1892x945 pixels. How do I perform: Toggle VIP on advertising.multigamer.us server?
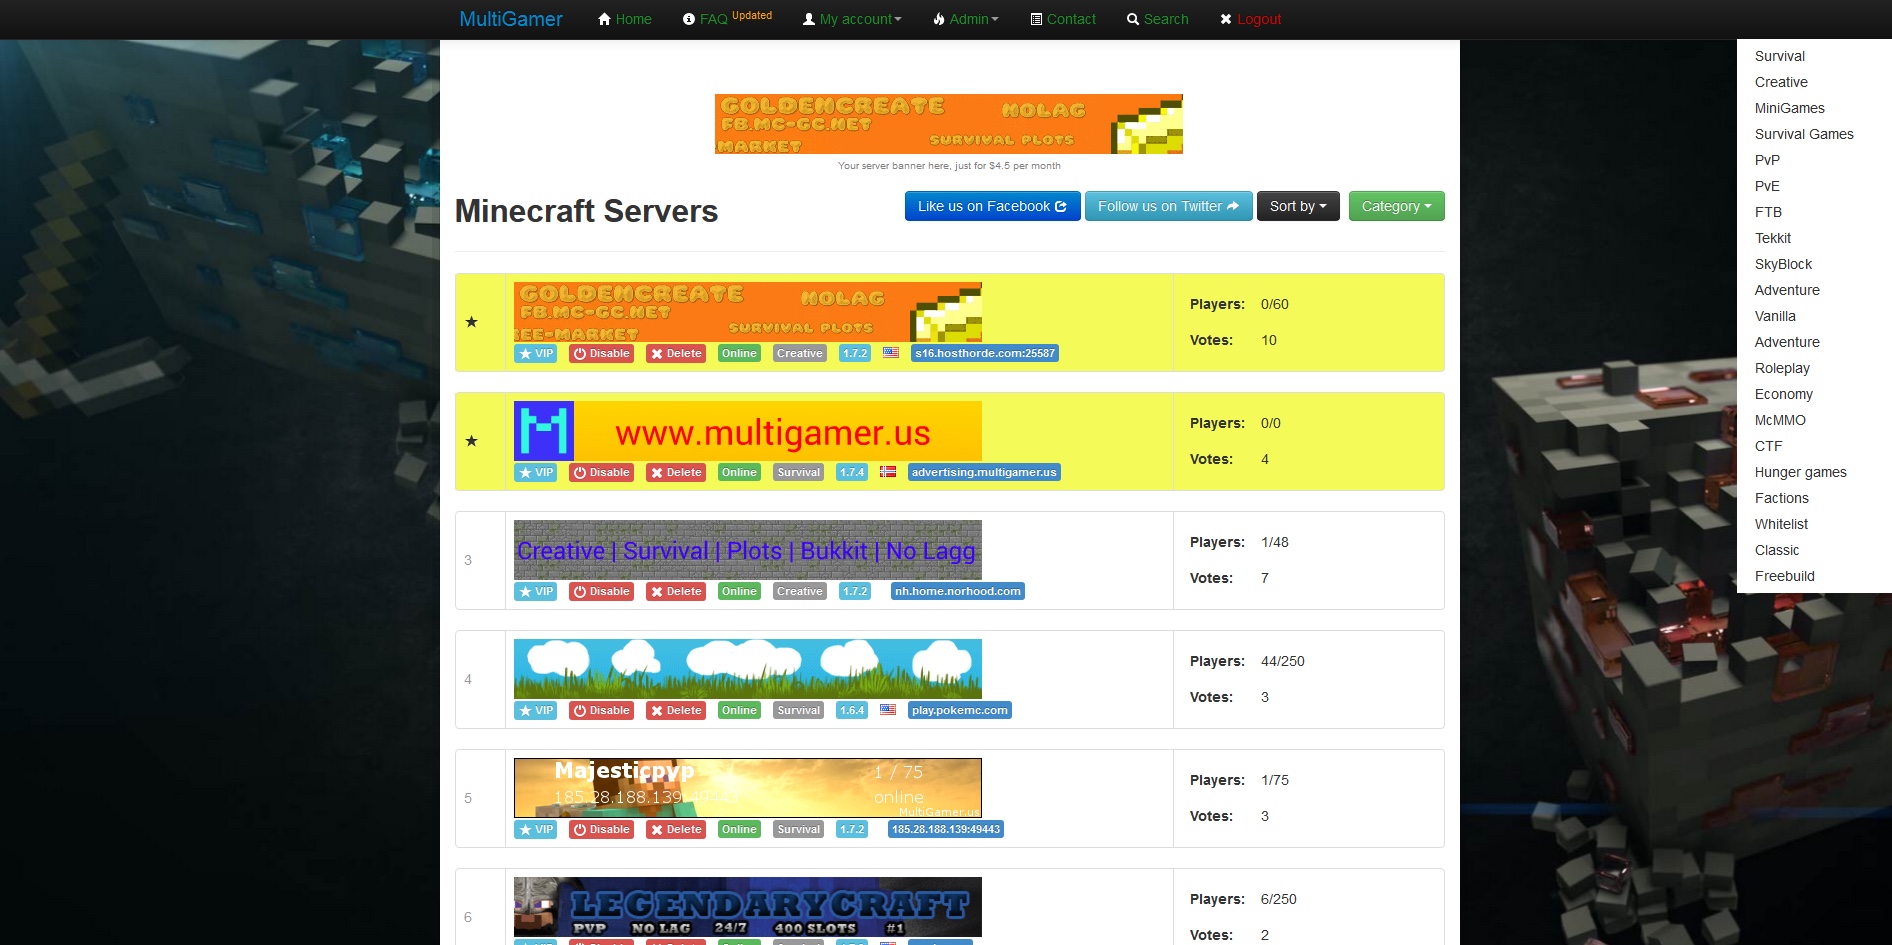[536, 472]
